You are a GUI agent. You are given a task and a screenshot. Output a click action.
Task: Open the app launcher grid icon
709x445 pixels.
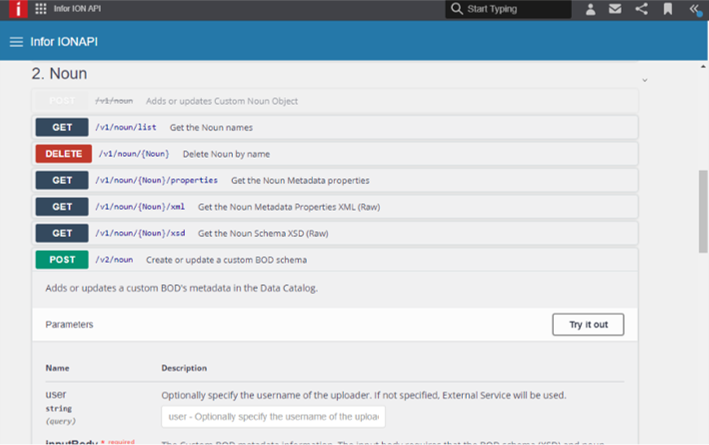[x=40, y=9]
